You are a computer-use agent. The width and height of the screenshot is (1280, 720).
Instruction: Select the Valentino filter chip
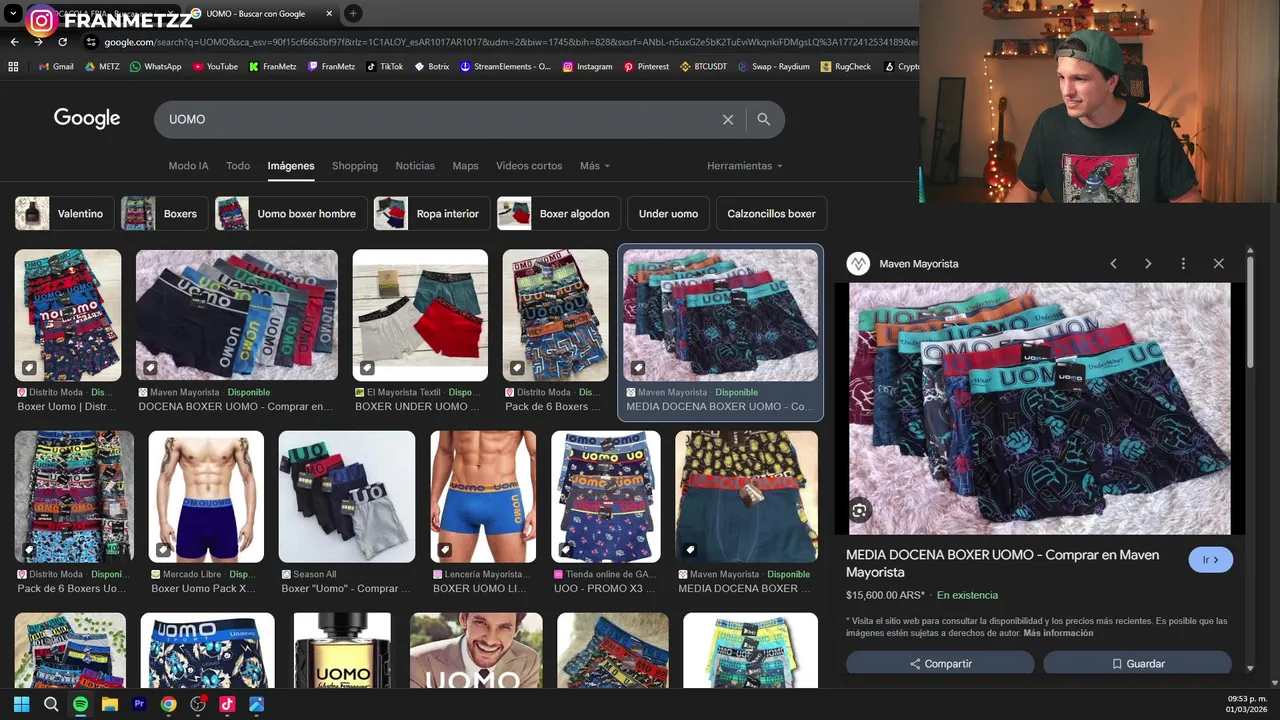coord(64,214)
